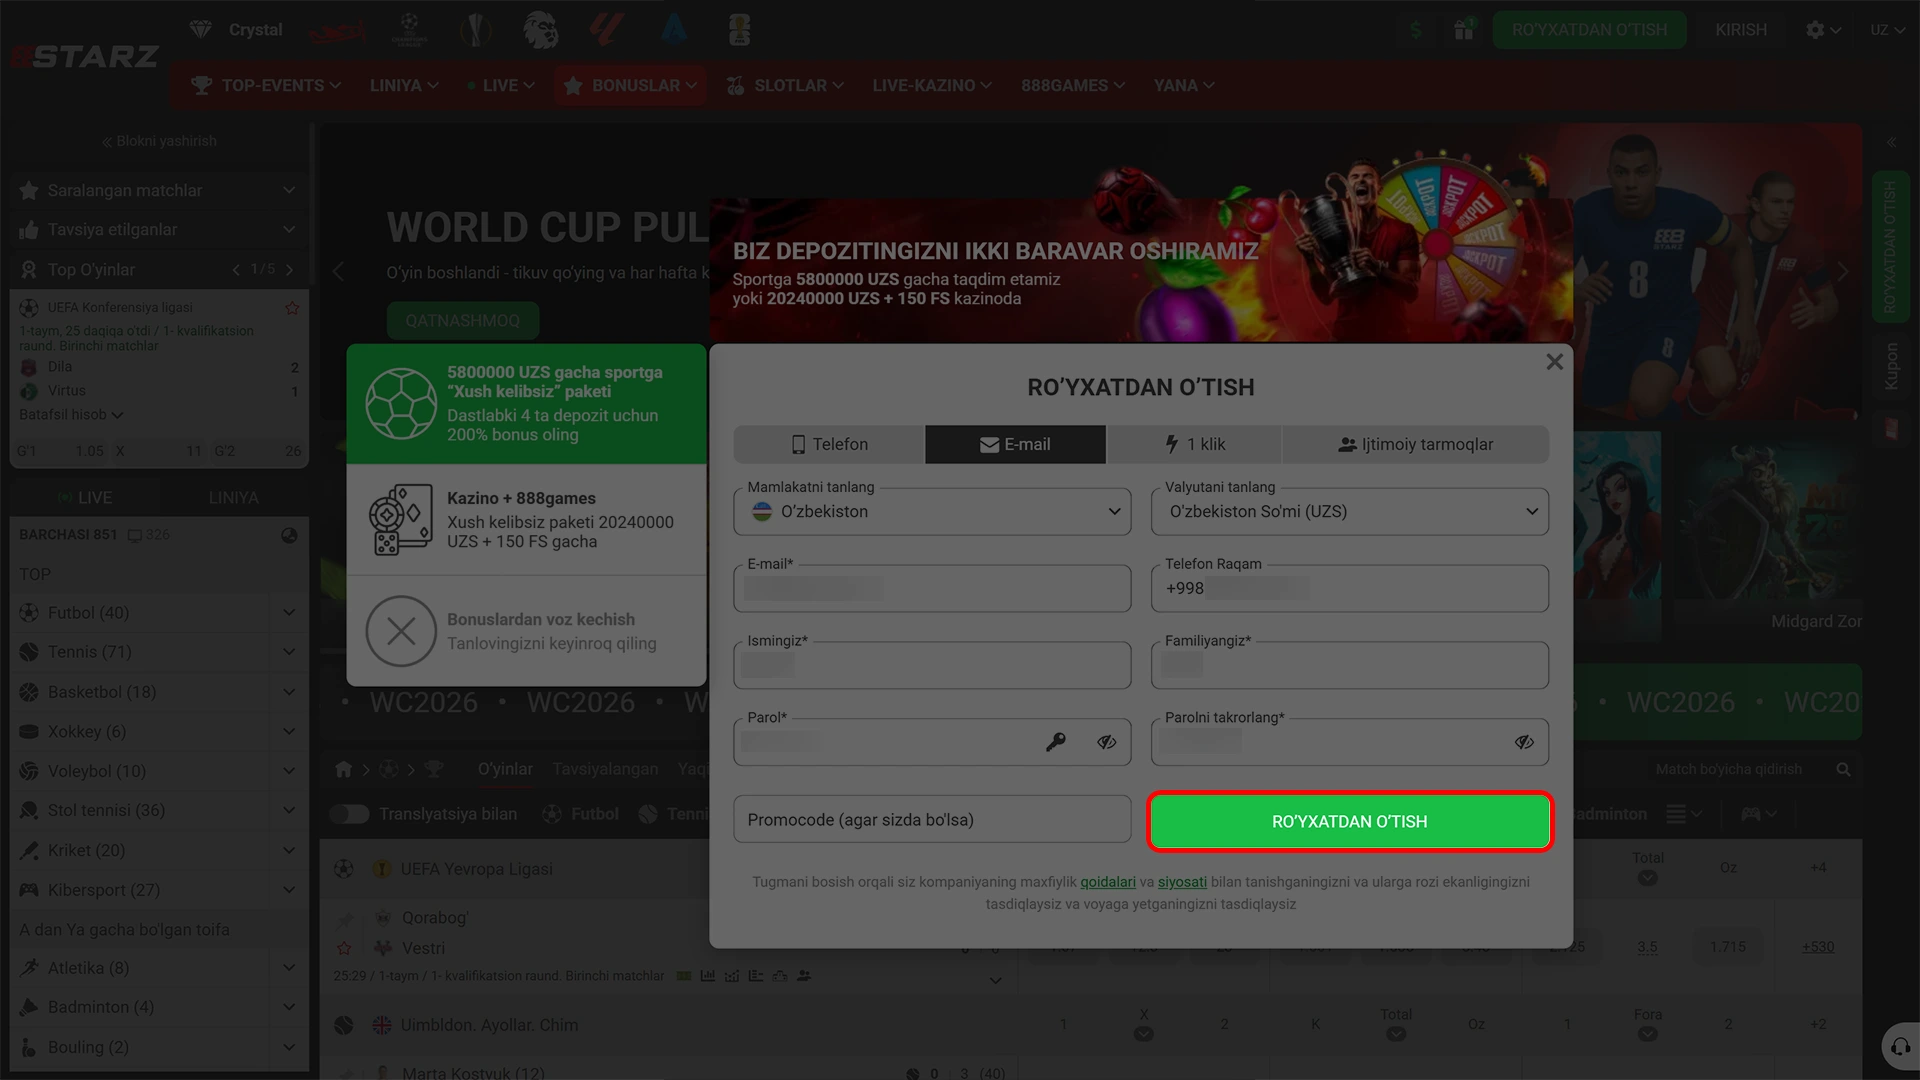Expand the Basketbol (18) sport category
Image resolution: width=1920 pixels, height=1080 pixels.
pyautogui.click(x=289, y=692)
